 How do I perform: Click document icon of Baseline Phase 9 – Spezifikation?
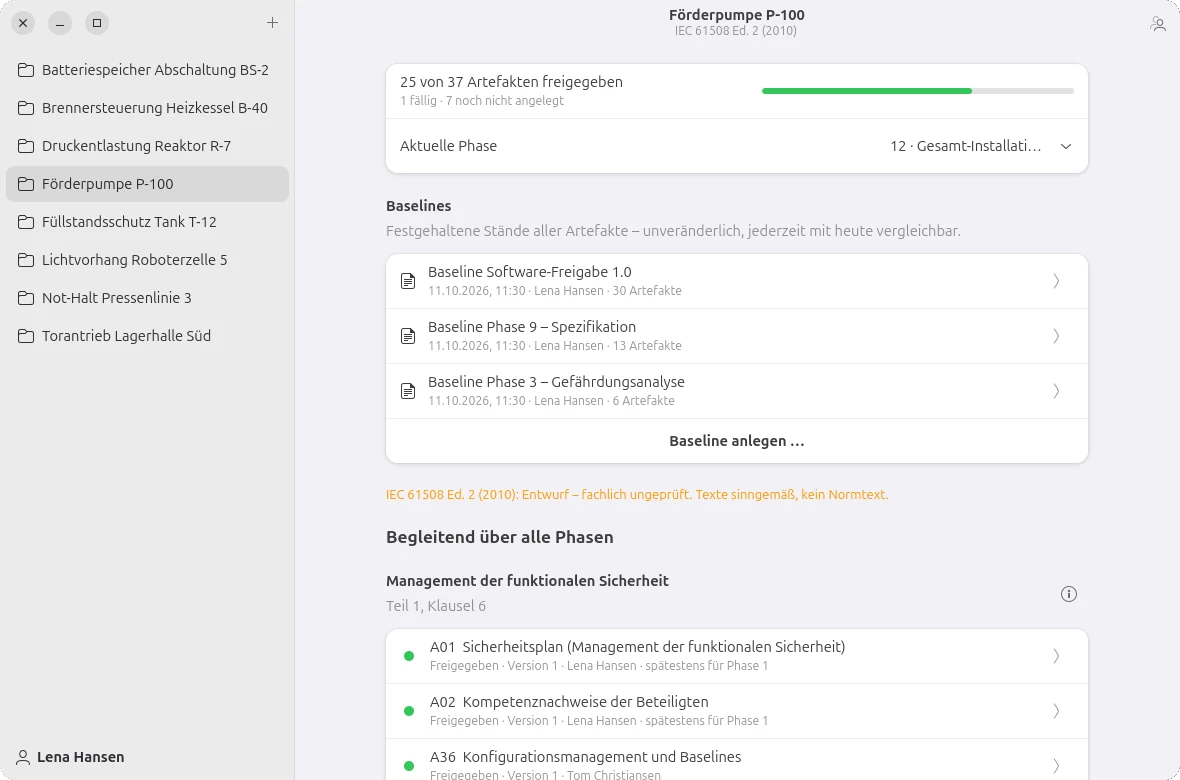pos(408,336)
